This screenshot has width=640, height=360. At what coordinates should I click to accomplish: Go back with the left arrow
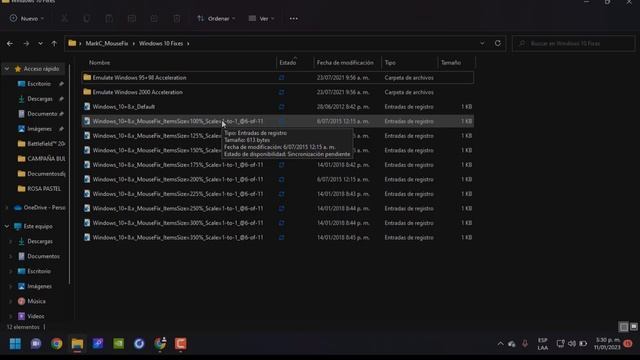coord(10,43)
